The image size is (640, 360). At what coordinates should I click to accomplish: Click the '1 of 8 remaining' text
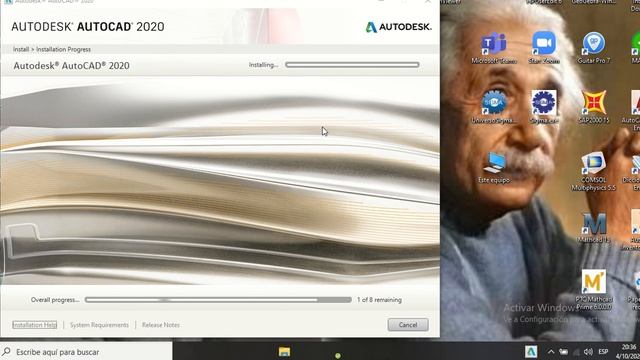379,300
